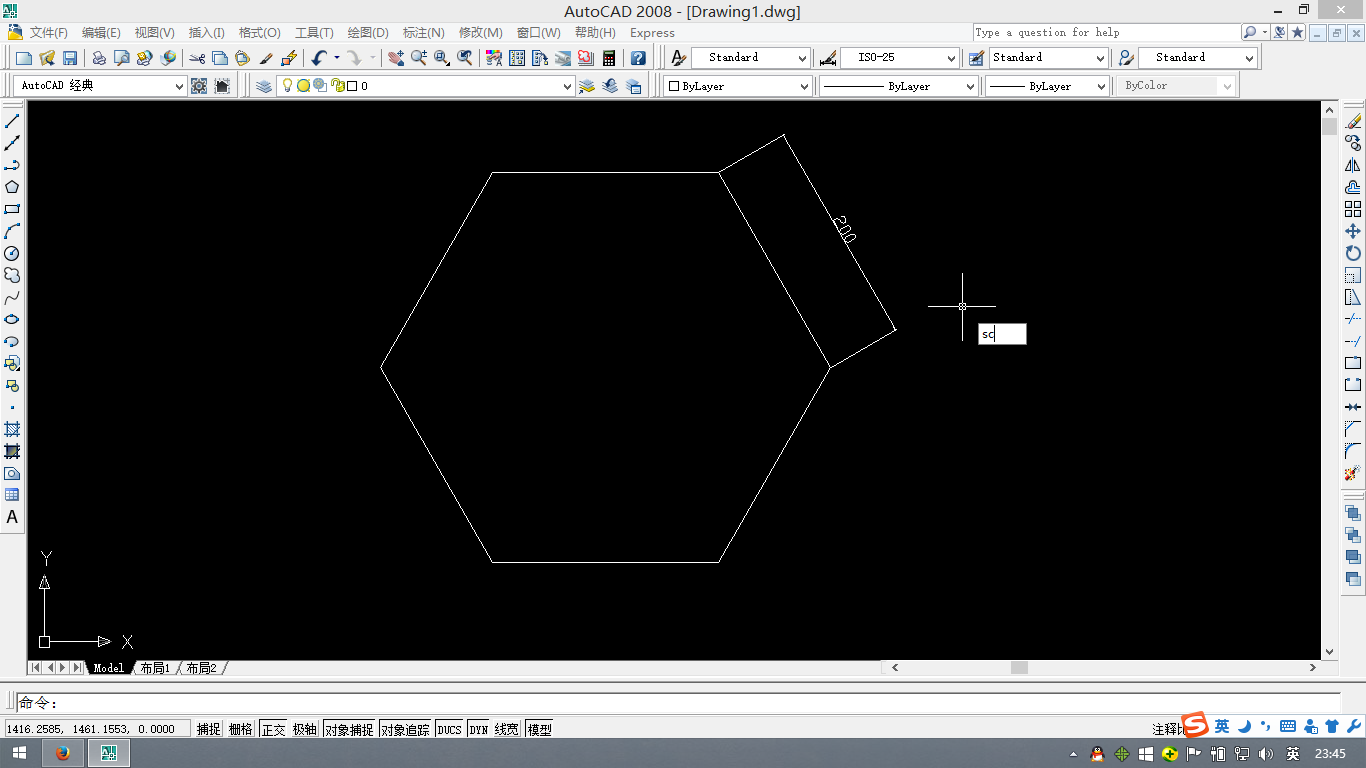
Task: Click the horizontal scrollbar thumb
Action: coord(1019,668)
